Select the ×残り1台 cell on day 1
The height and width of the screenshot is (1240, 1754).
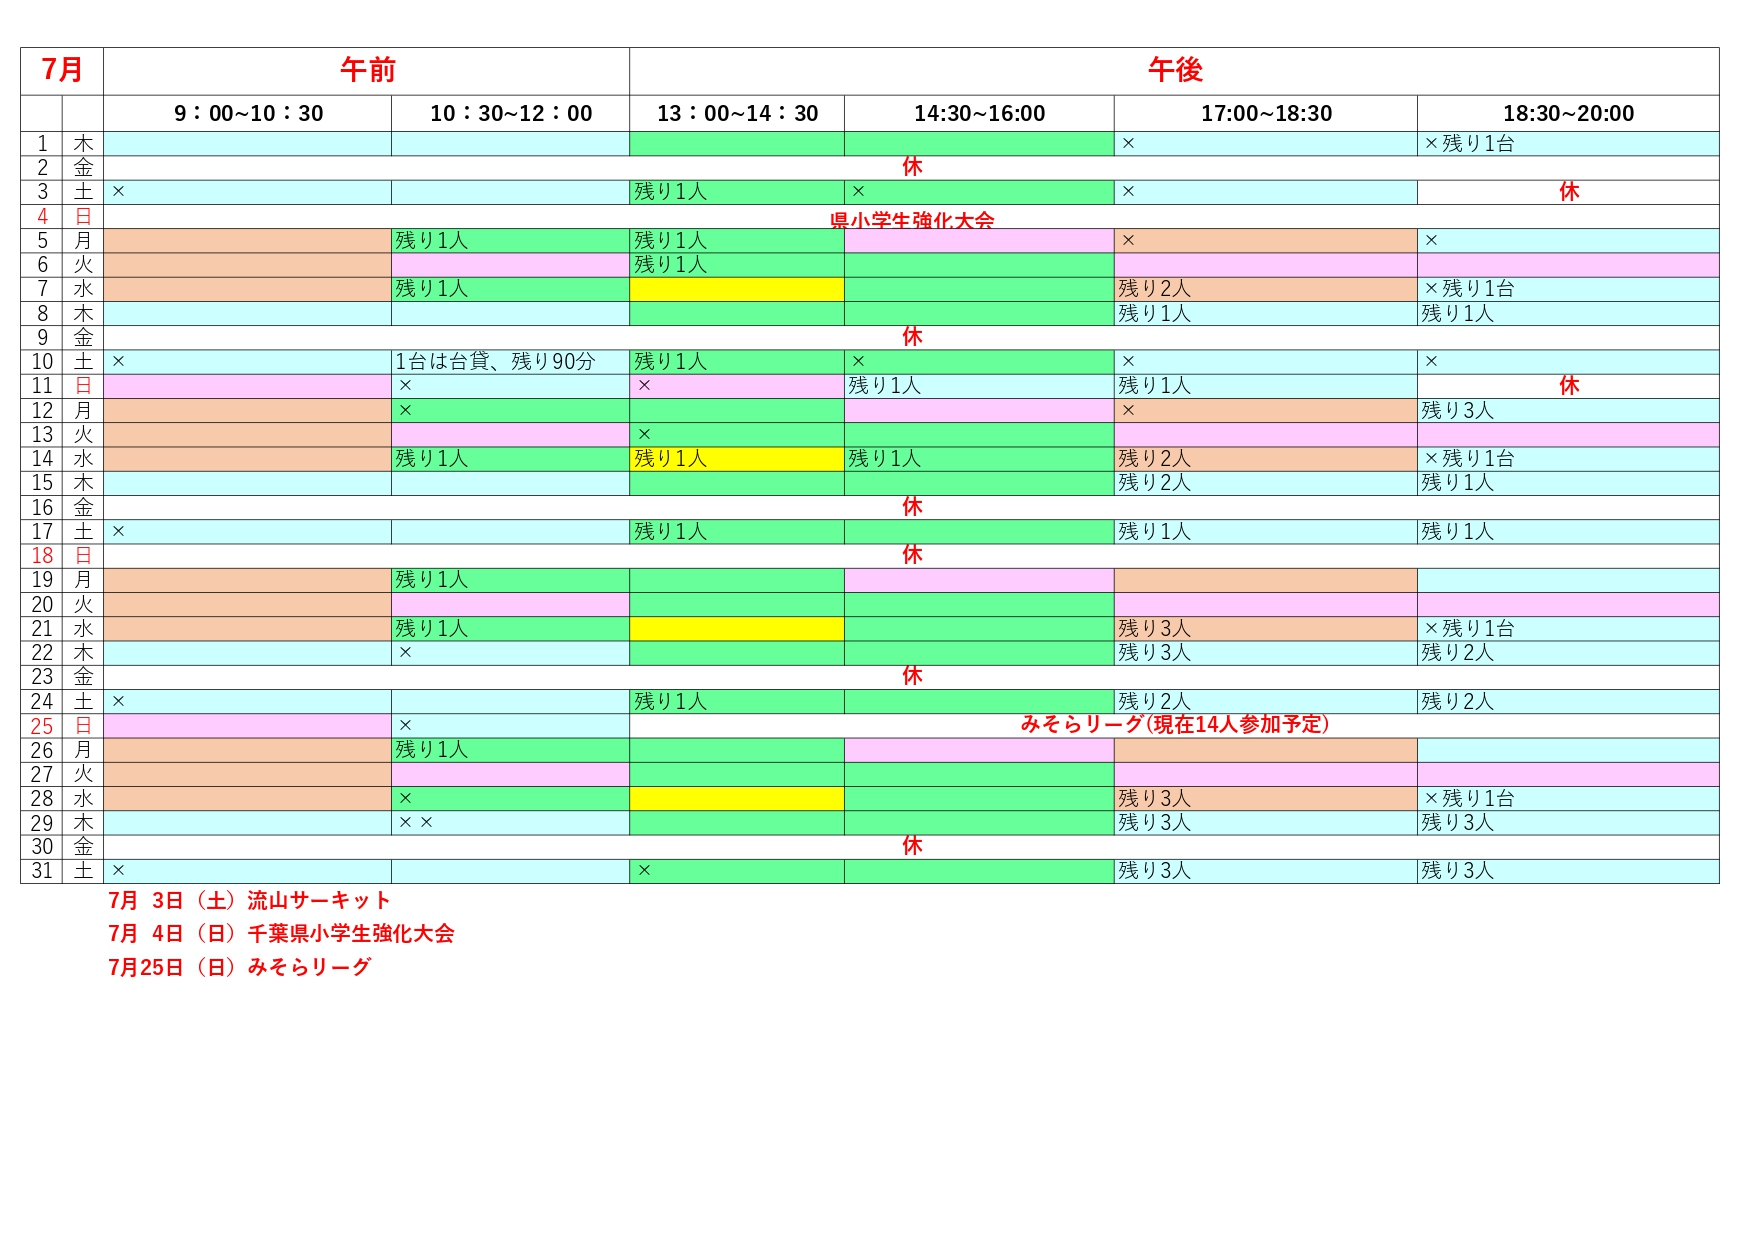click(1568, 144)
